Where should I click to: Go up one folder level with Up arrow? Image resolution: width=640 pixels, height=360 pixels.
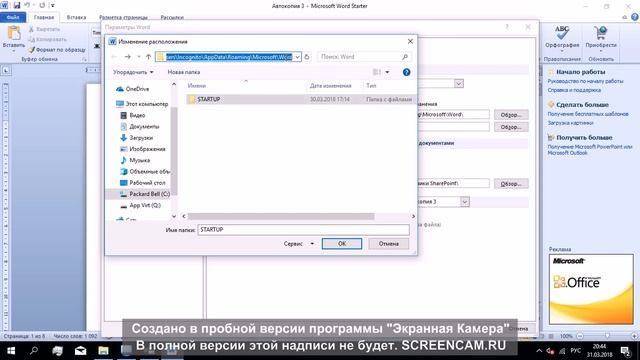(x=149, y=57)
